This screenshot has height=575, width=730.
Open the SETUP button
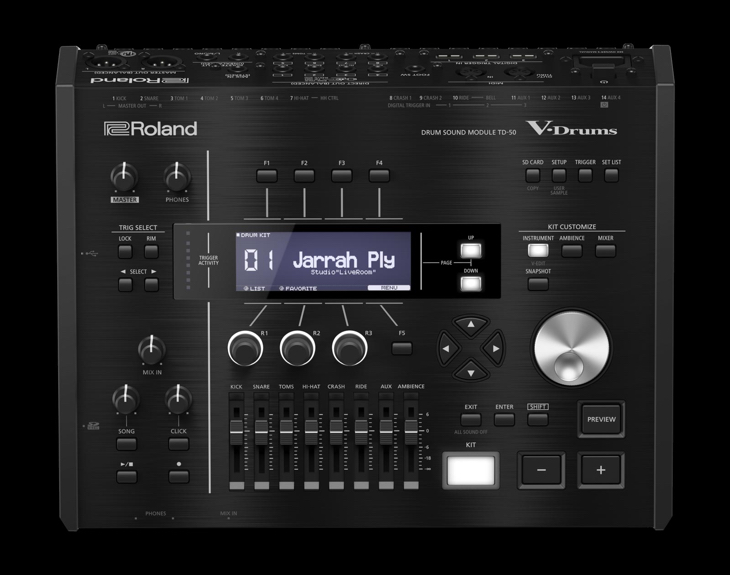(559, 175)
